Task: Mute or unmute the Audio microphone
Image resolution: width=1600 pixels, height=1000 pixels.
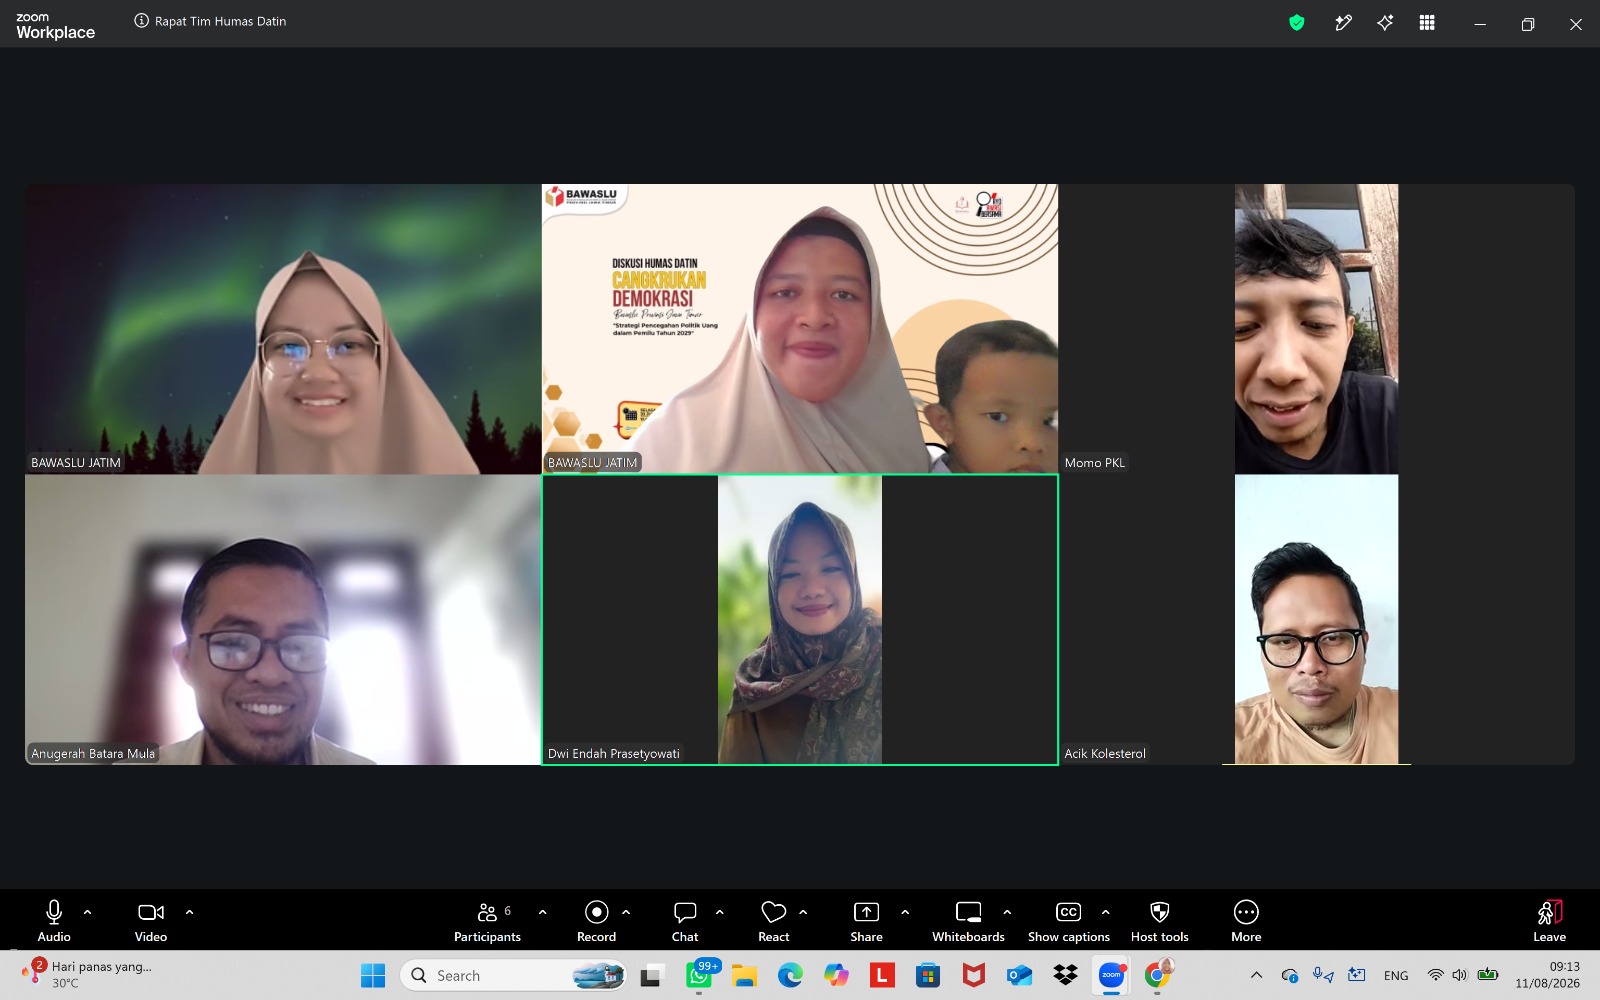Action: (54, 920)
